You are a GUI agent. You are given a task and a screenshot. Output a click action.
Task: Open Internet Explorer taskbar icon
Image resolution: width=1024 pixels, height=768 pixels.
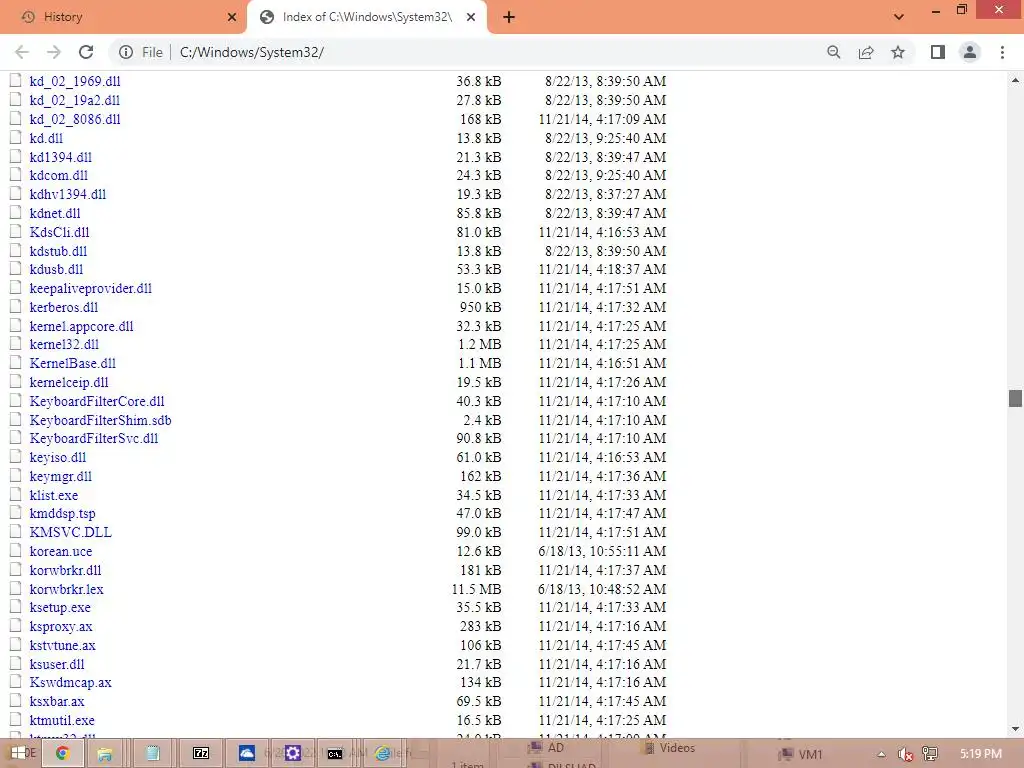[383, 754]
